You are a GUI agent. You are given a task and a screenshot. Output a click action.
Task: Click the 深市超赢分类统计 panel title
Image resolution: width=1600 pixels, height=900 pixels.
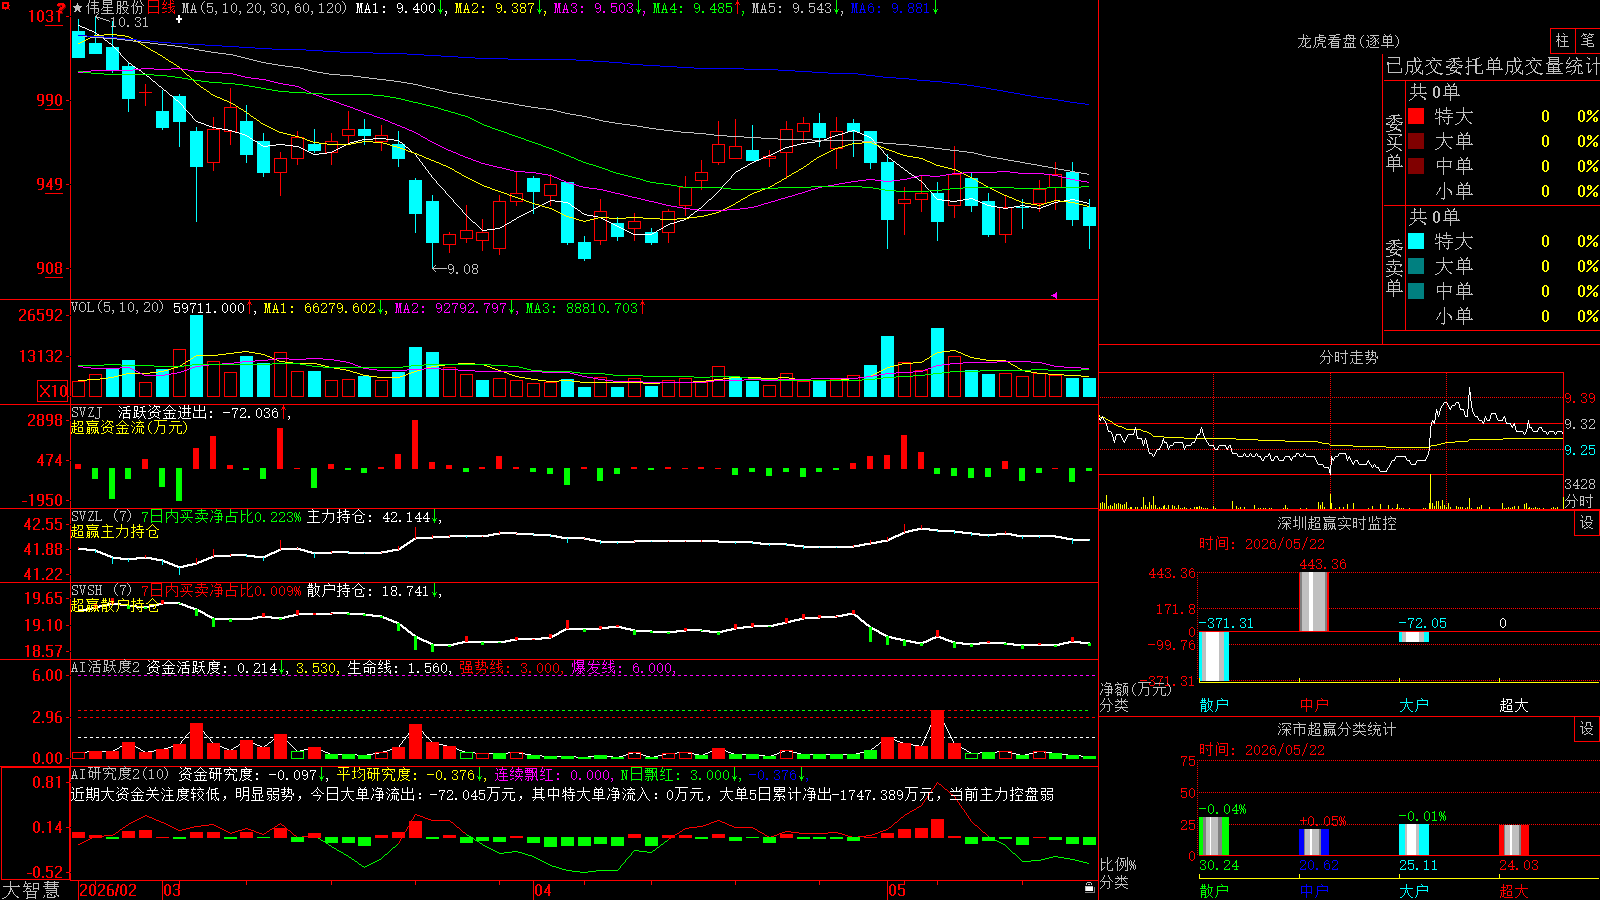(x=1336, y=729)
